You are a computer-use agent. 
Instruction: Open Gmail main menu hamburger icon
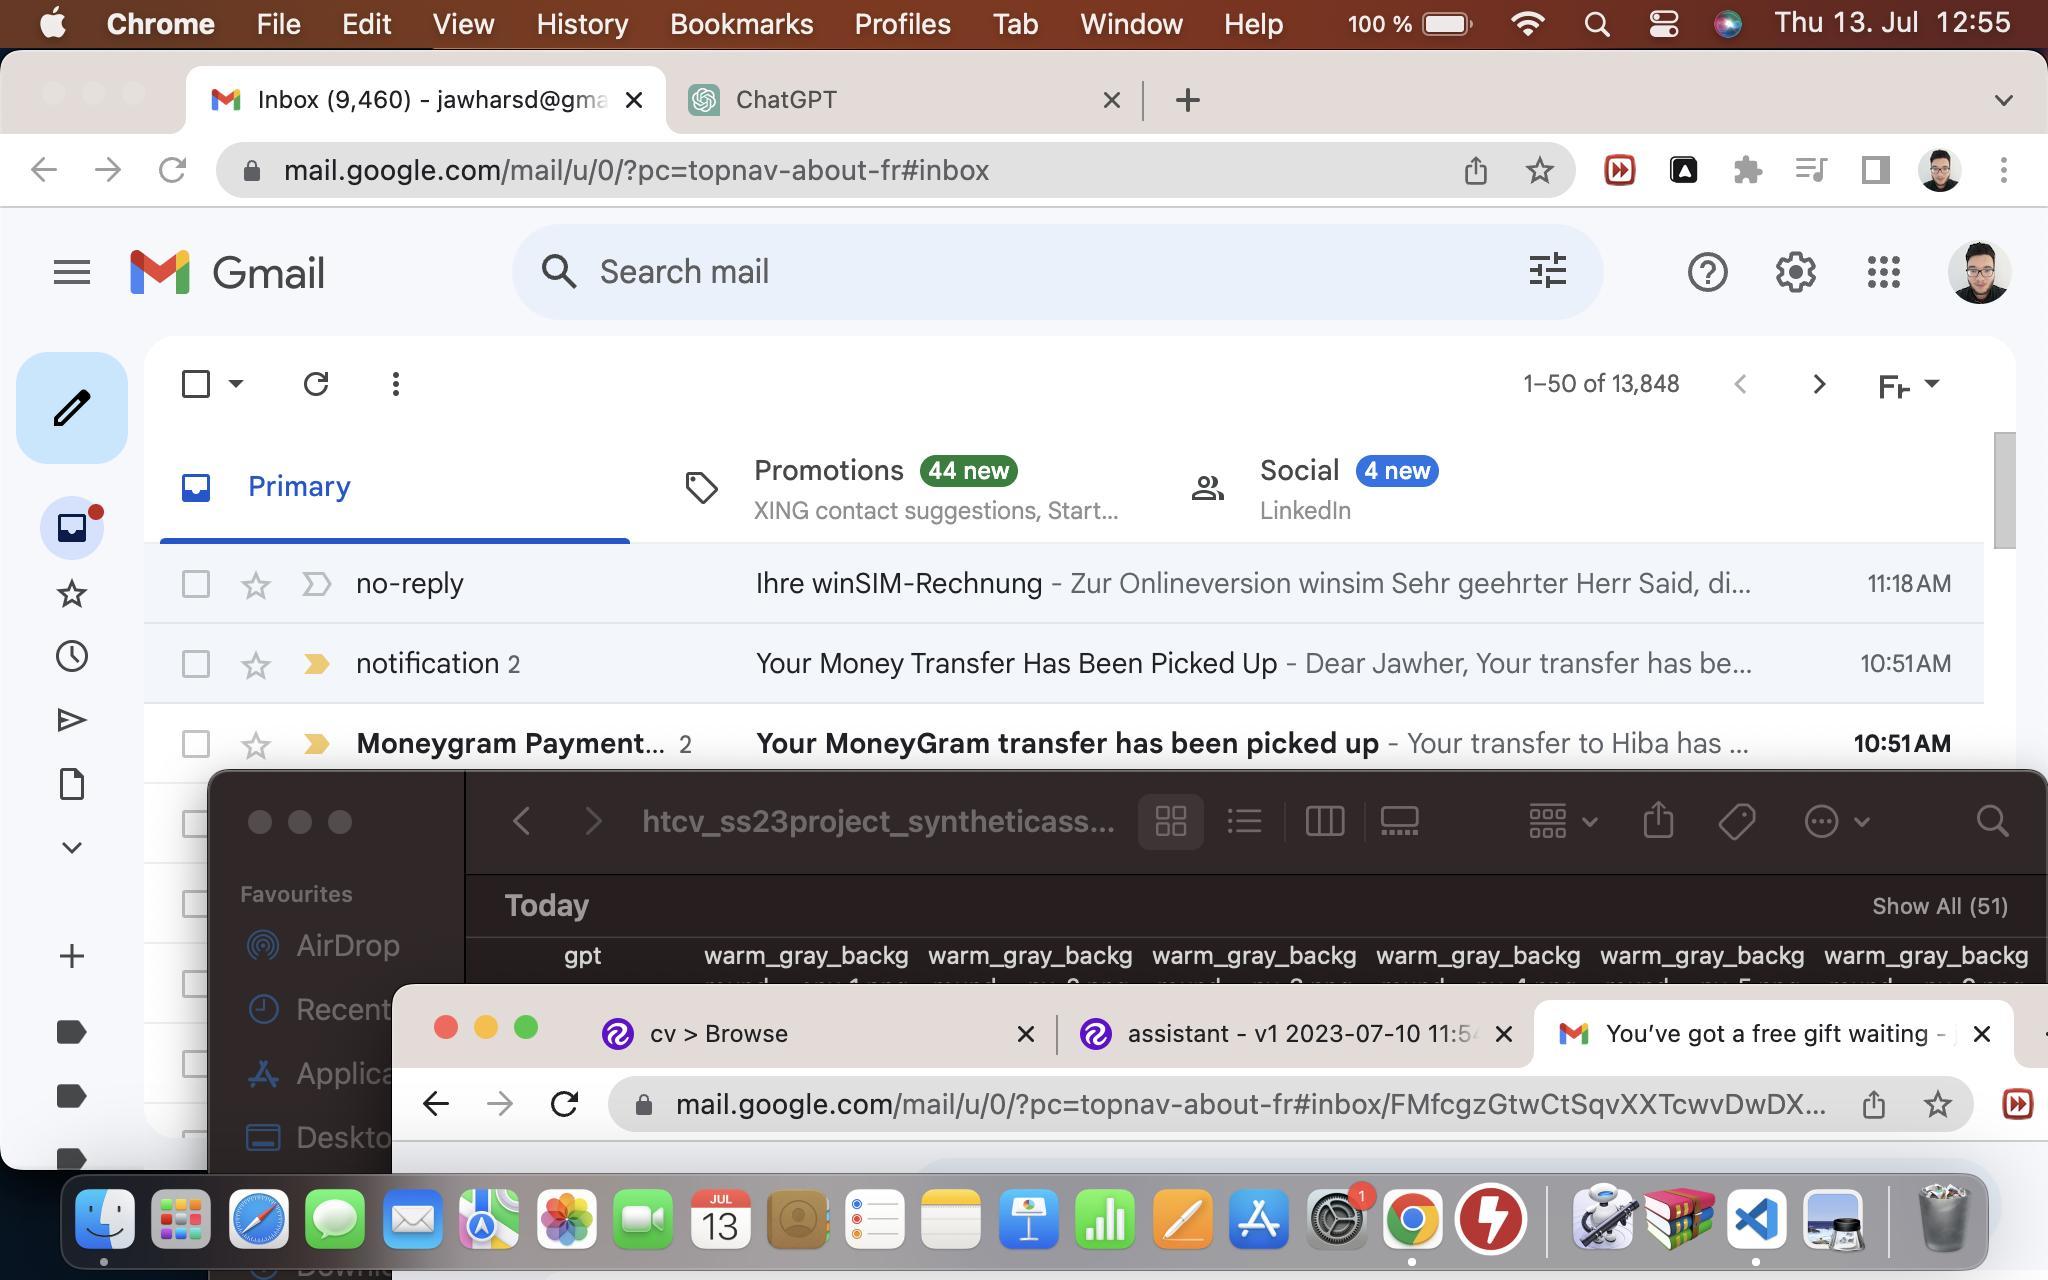click(72, 272)
